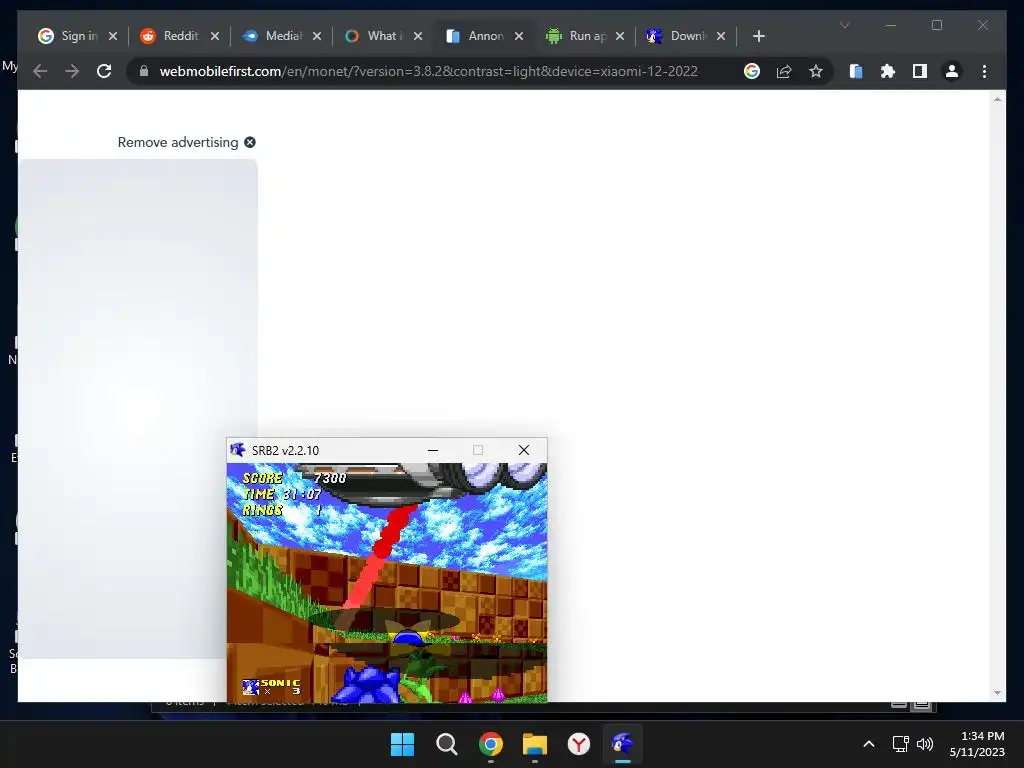This screenshot has height=768, width=1024.
Task: Click the SRB2 Sonic taskbar icon
Action: [x=622, y=744]
